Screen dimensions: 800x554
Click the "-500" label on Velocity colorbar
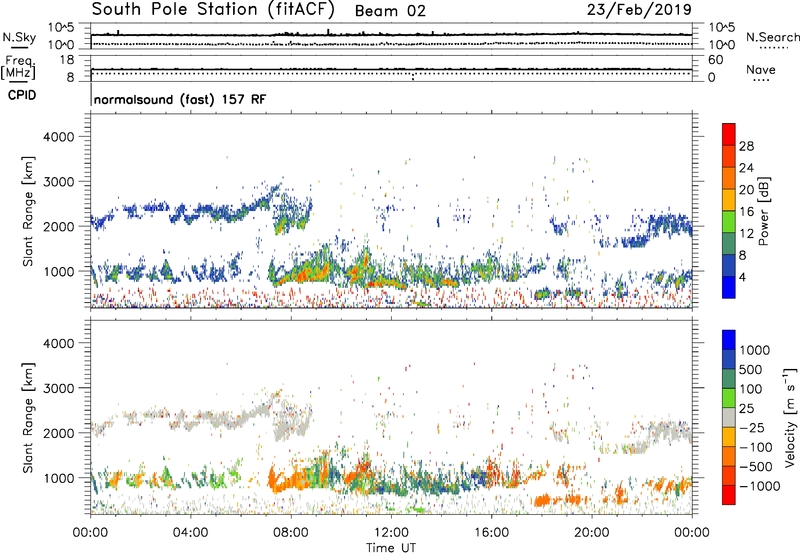coord(756,467)
